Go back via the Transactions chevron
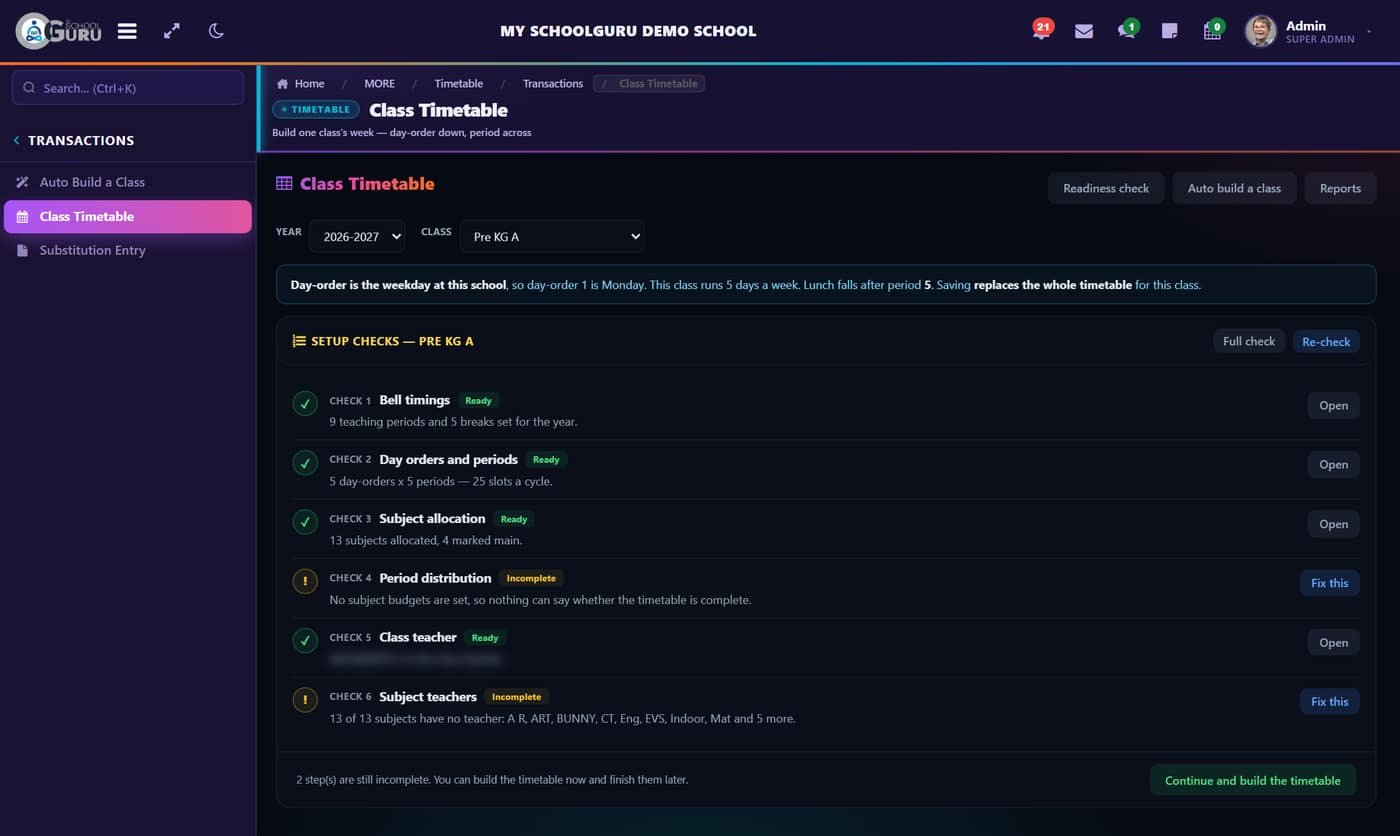 click(x=16, y=140)
